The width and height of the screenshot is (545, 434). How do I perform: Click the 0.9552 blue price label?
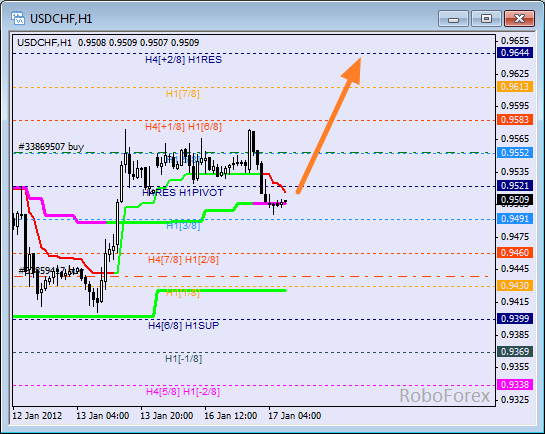point(515,153)
